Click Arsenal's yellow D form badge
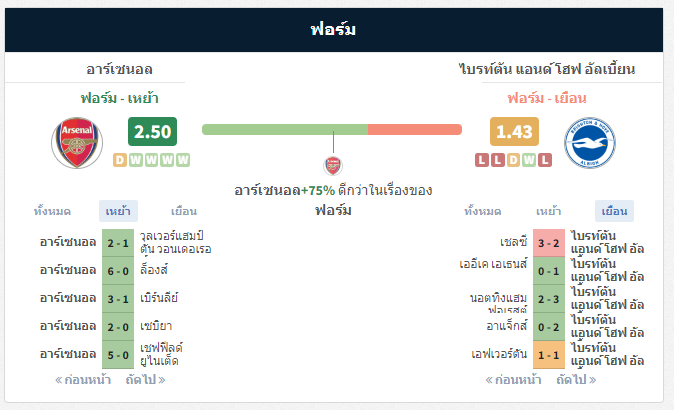The height and width of the screenshot is (410, 674). [x=120, y=160]
